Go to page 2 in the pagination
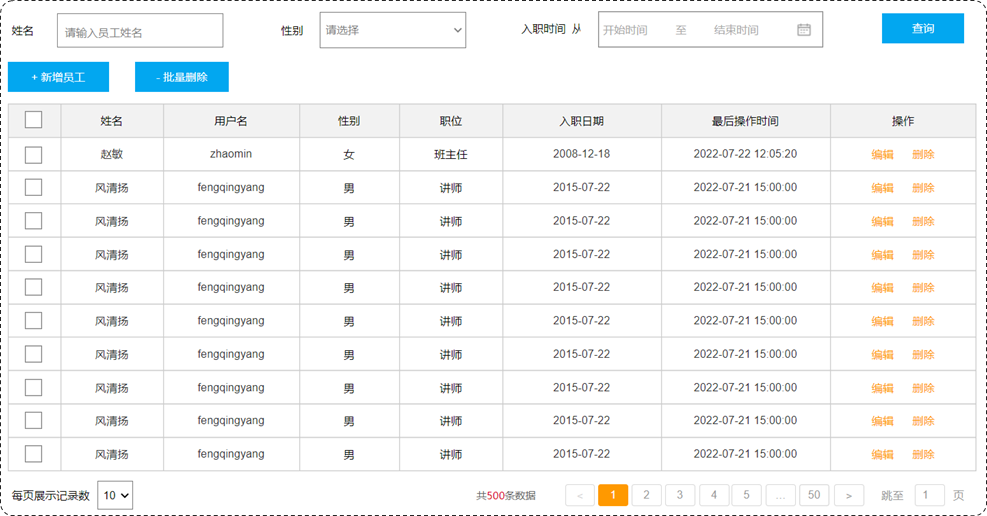987x516 pixels. [646, 495]
